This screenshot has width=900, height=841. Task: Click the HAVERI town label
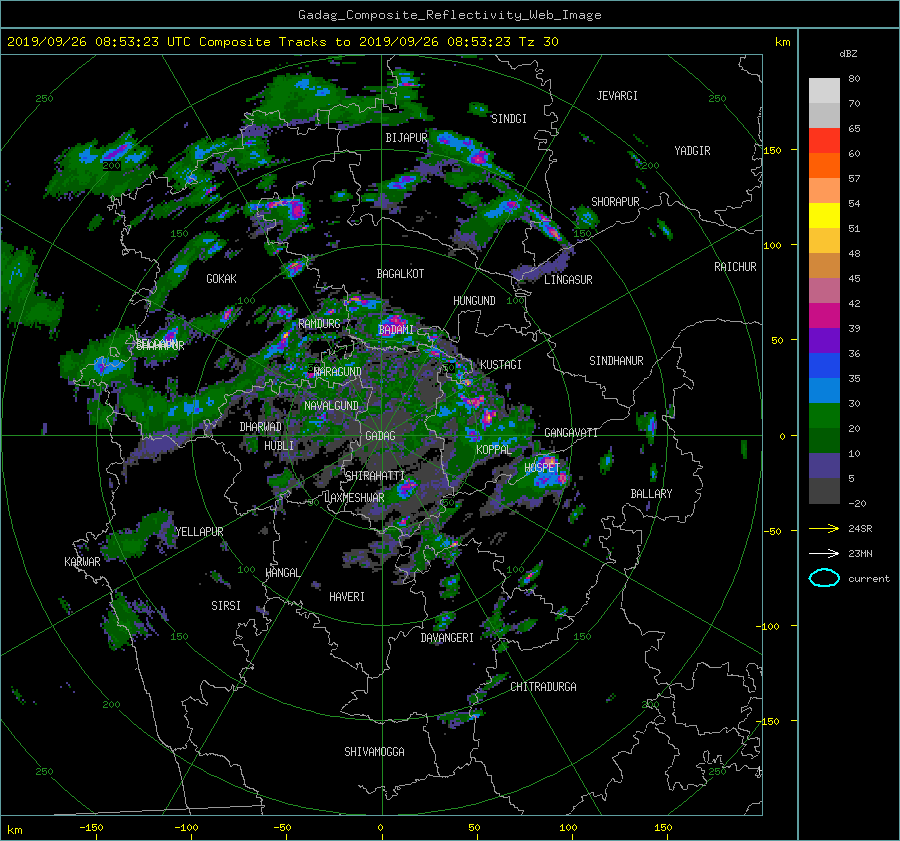click(x=347, y=597)
